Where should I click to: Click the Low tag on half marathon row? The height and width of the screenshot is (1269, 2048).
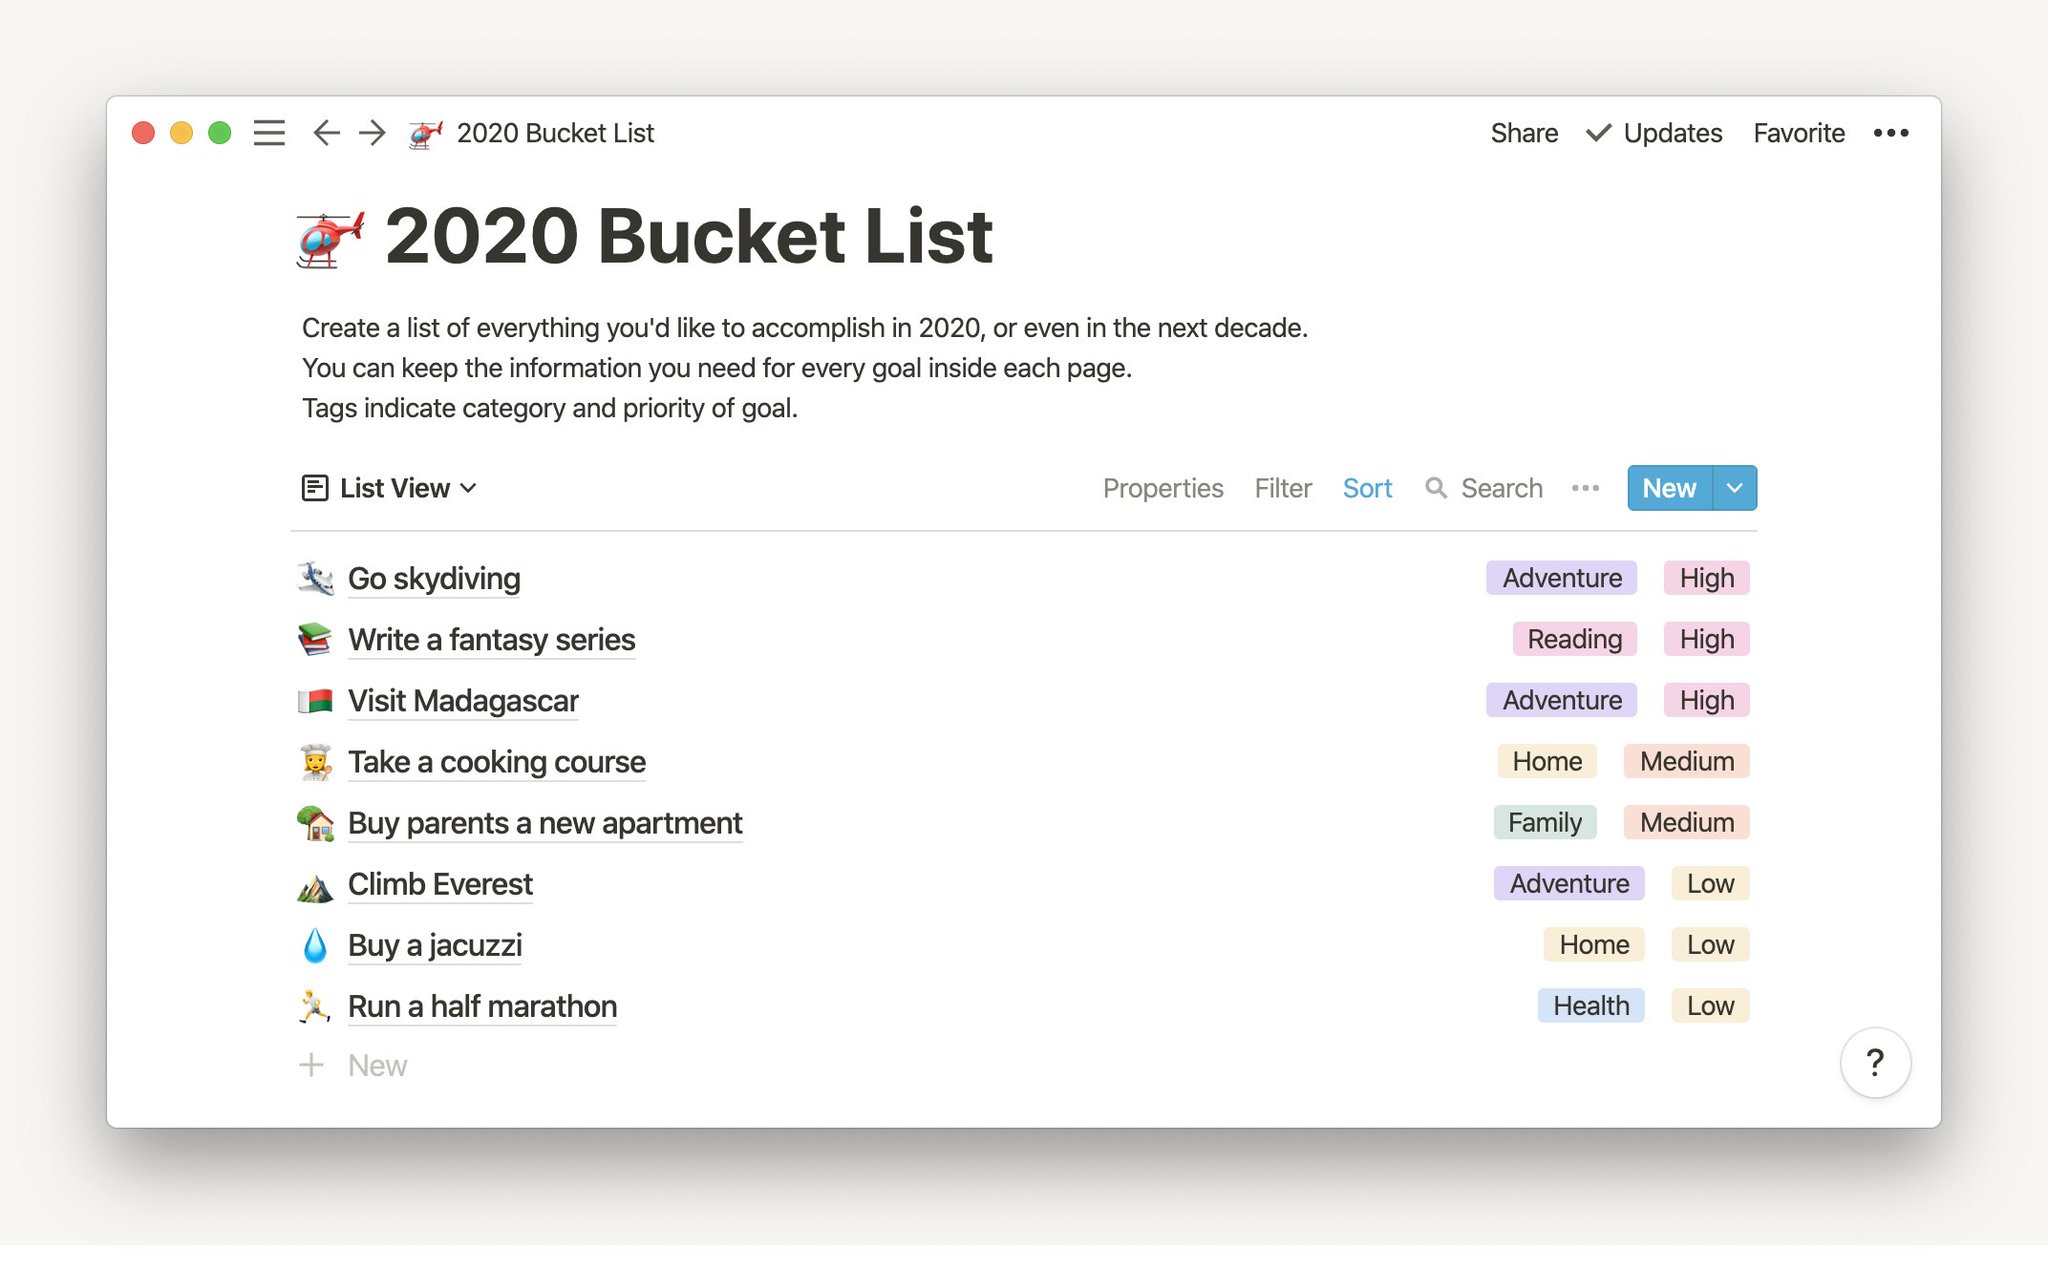click(1710, 1005)
